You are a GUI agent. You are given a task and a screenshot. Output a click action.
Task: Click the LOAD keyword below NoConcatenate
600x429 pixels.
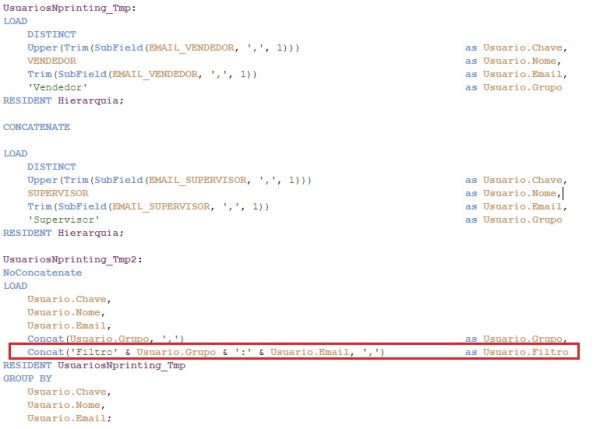[x=16, y=285]
